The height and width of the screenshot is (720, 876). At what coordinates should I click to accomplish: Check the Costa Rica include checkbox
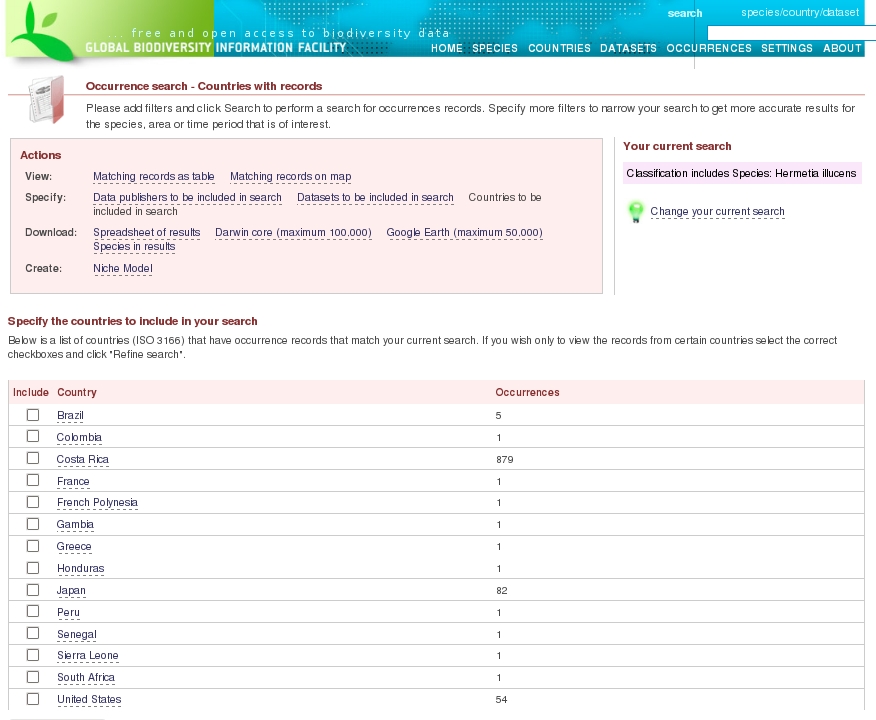[33, 459]
